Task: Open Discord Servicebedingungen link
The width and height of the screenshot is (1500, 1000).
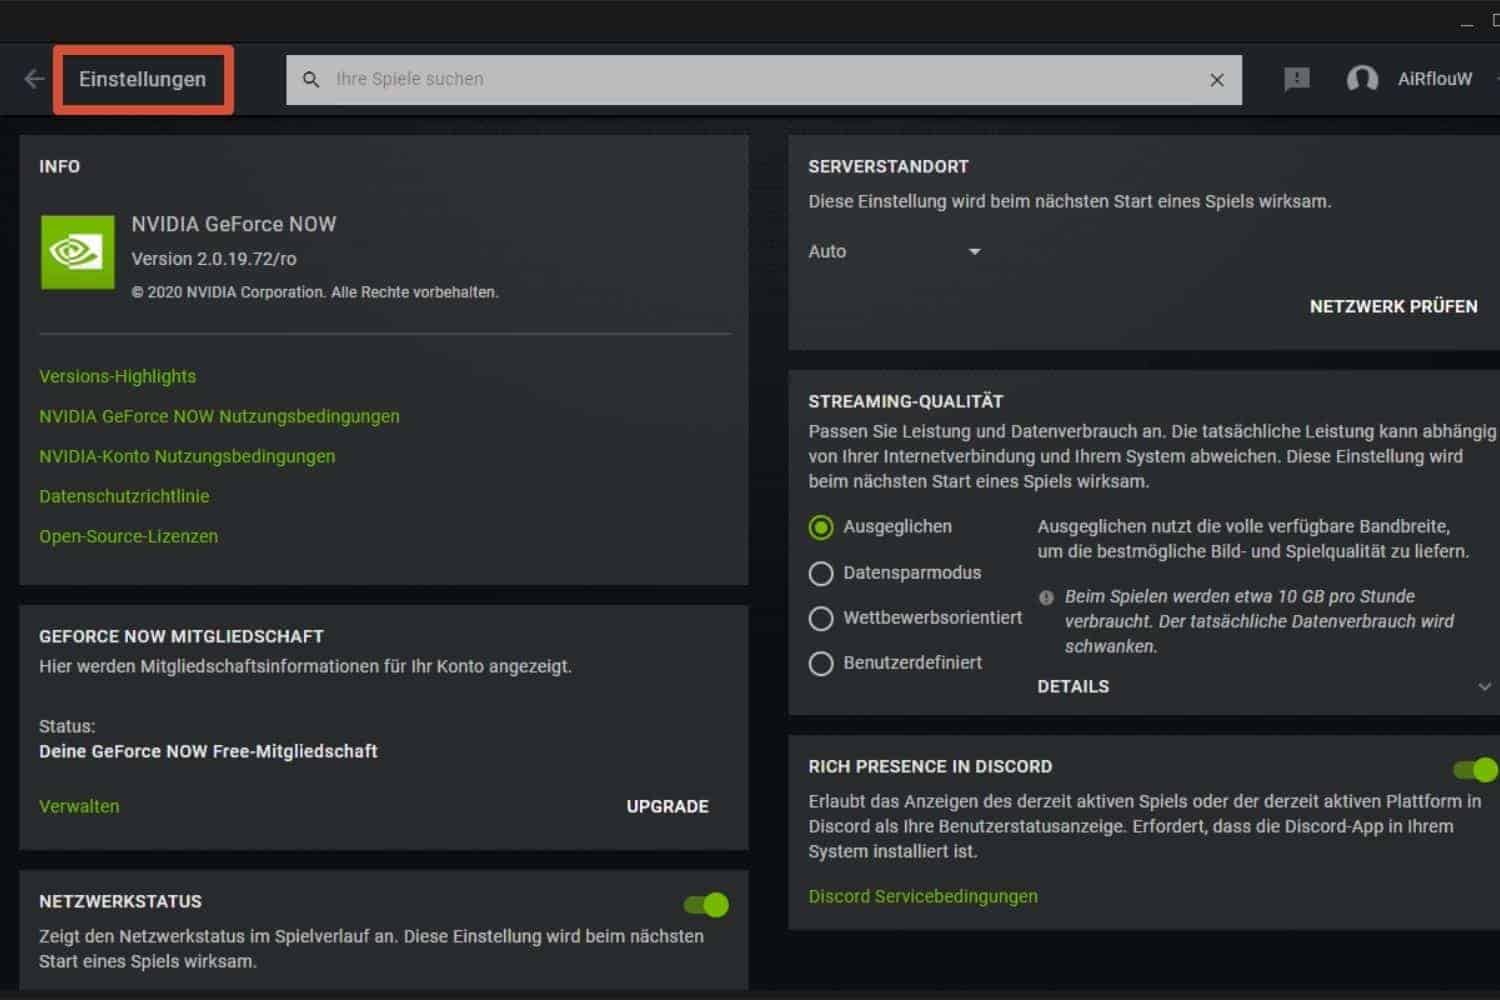Action: click(923, 896)
